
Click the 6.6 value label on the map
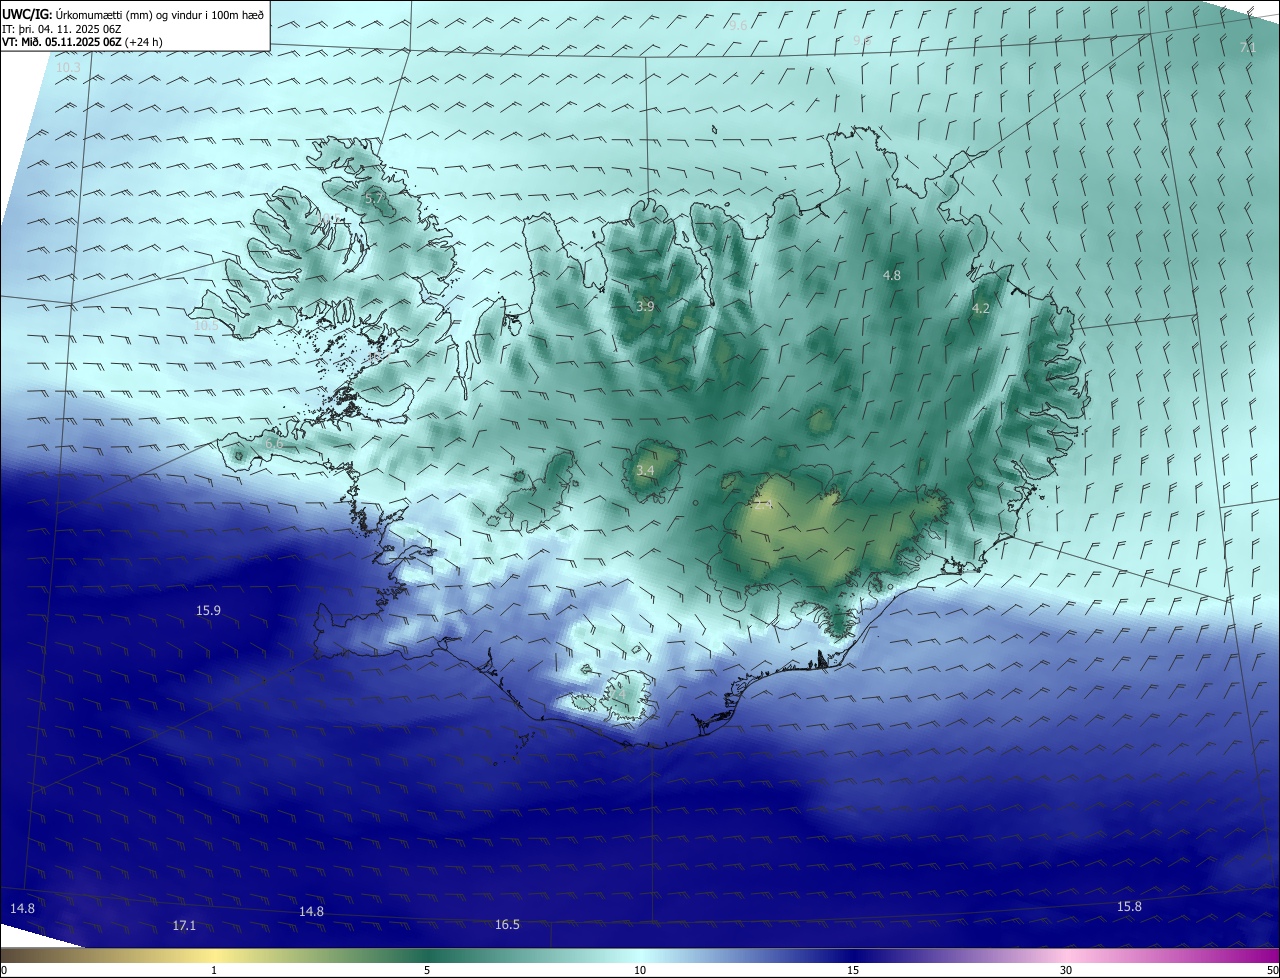(x=275, y=442)
